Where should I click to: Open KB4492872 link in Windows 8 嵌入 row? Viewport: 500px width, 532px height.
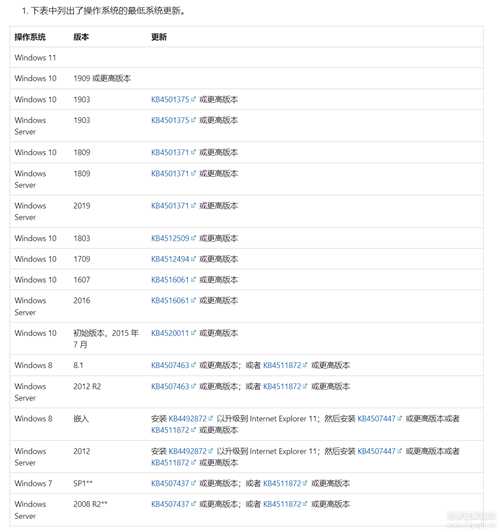[191, 419]
